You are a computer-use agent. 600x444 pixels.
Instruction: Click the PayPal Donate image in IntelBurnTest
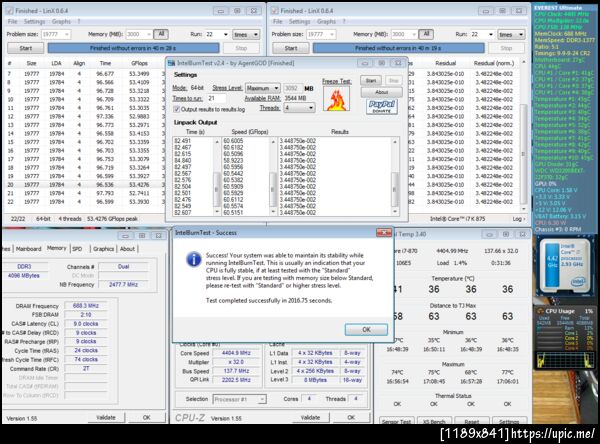(382, 106)
